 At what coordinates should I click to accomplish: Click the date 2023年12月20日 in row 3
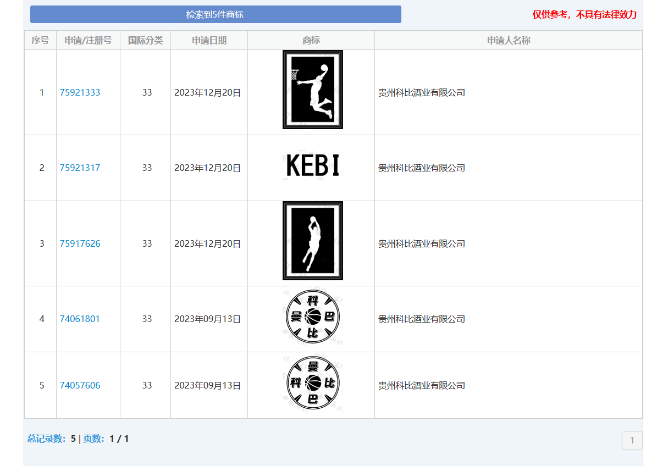(208, 244)
